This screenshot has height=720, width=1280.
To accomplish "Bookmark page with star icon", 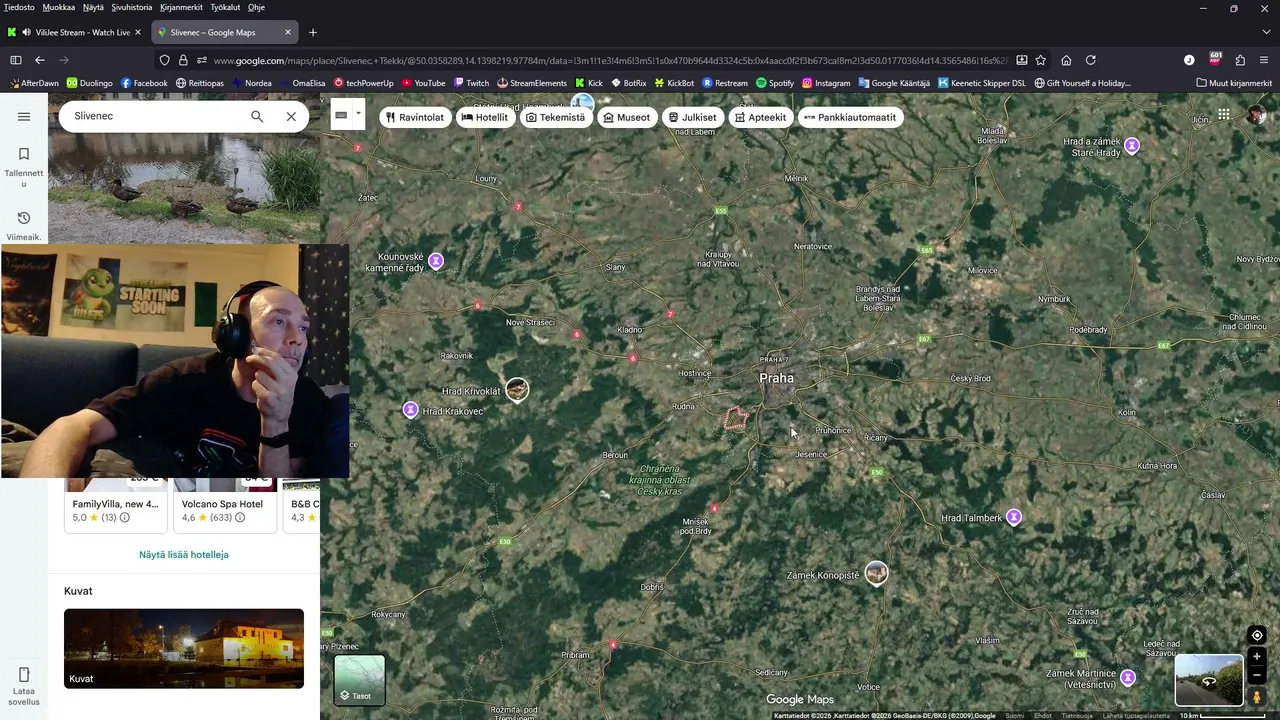I will pyautogui.click(x=1041, y=60).
